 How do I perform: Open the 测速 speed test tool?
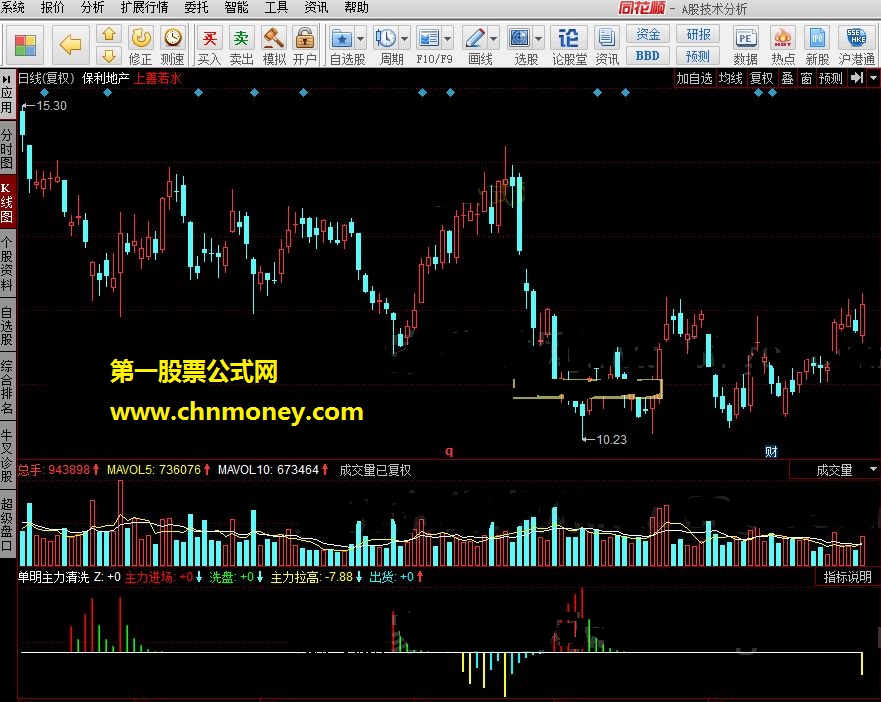click(x=172, y=46)
